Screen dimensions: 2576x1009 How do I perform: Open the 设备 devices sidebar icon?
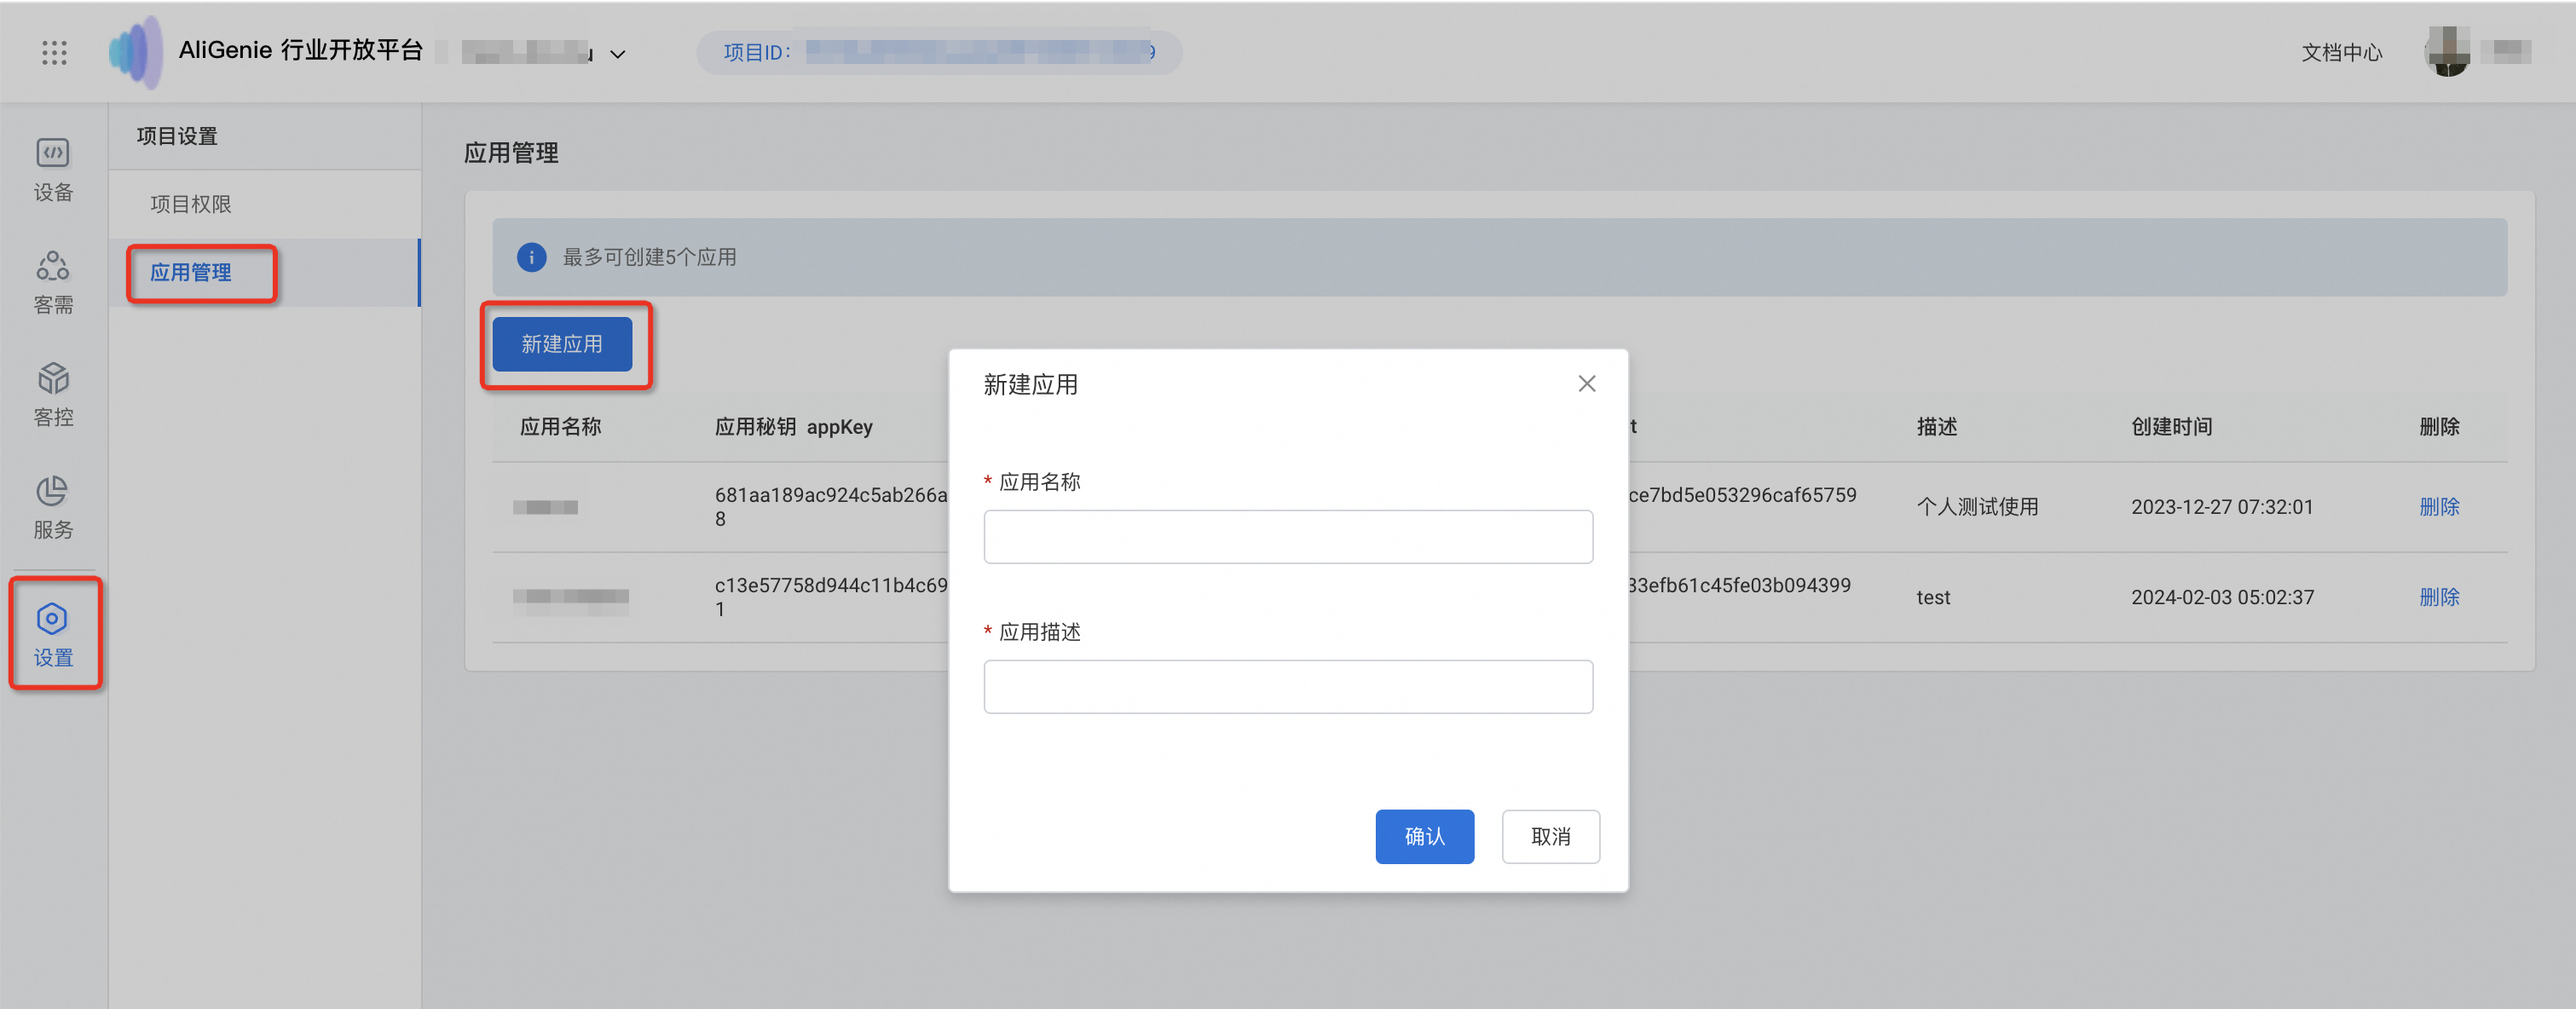tap(53, 169)
